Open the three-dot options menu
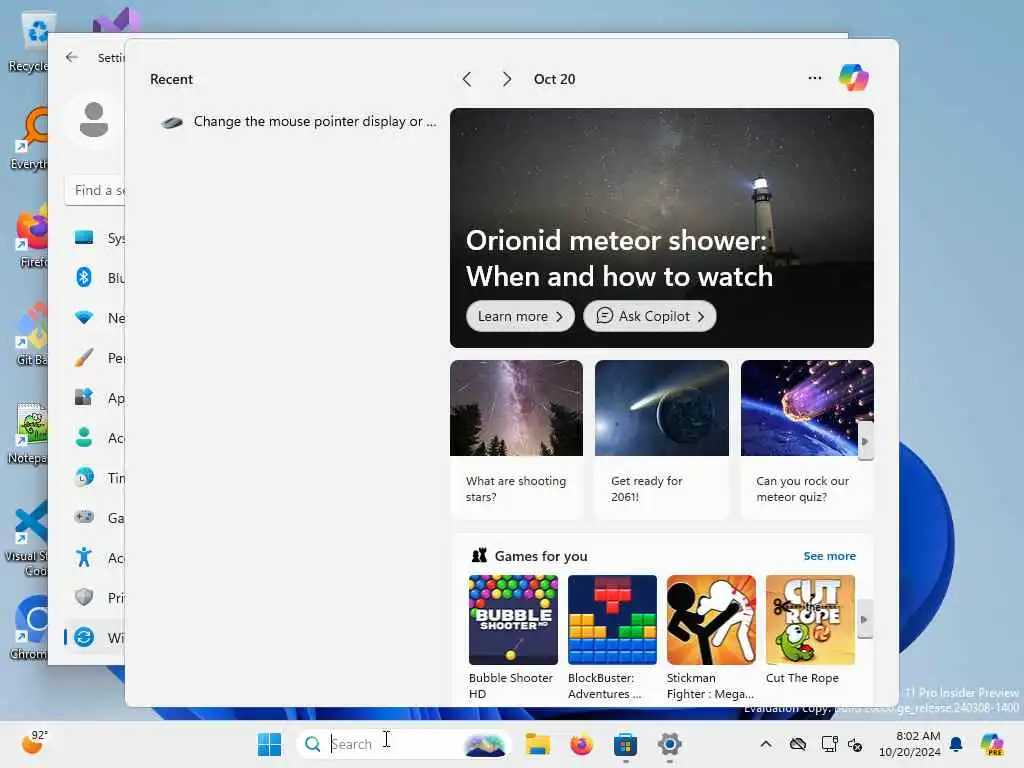 814,78
